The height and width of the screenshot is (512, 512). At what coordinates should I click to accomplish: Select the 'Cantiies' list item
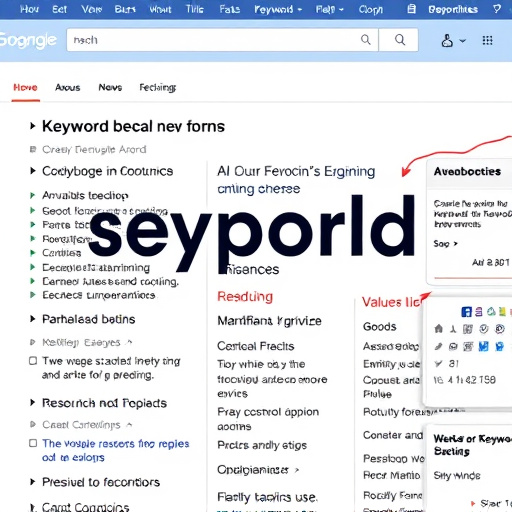[62, 253]
